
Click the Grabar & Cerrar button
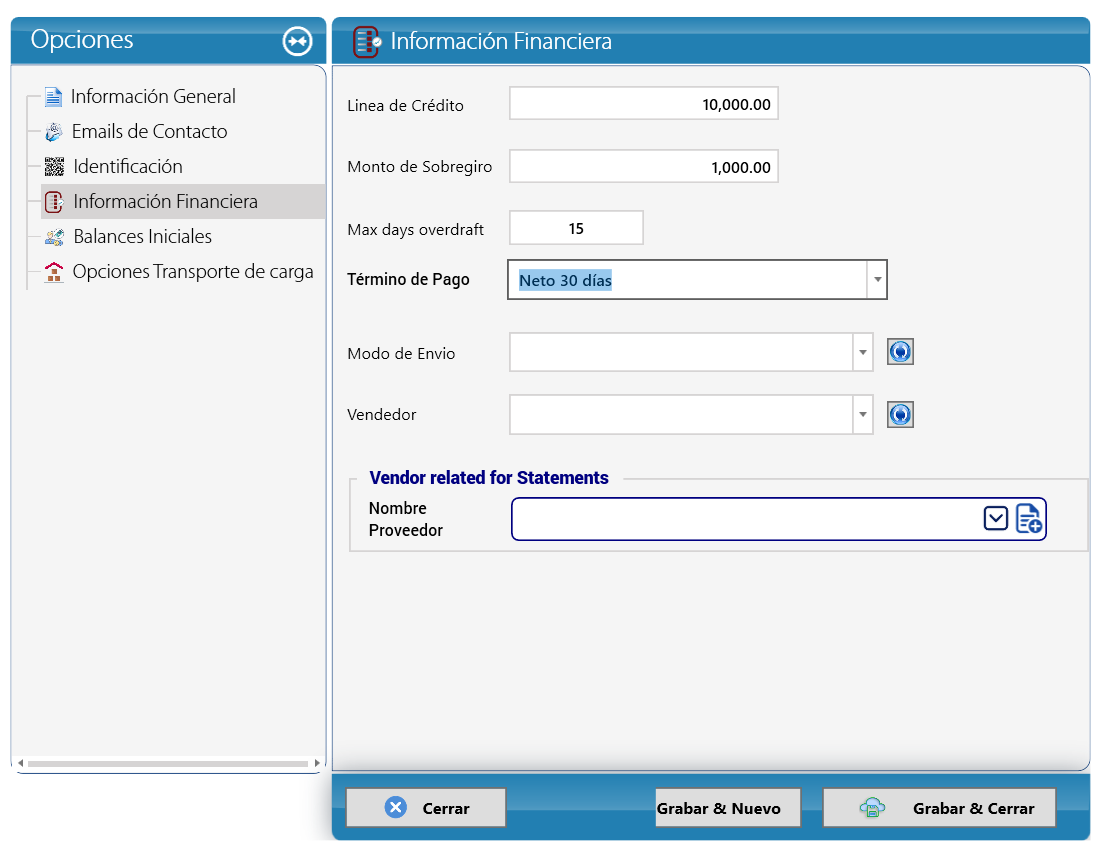point(939,808)
